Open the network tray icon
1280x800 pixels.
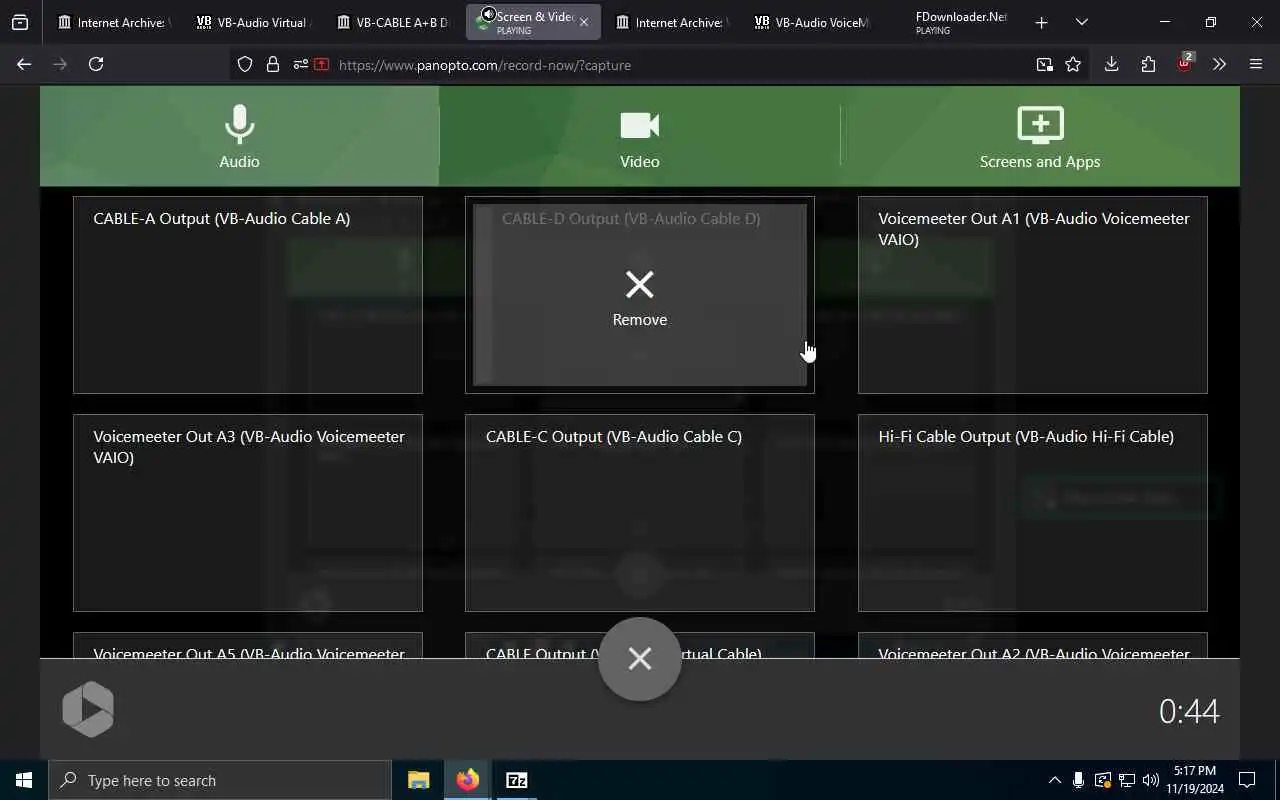click(x=1126, y=780)
